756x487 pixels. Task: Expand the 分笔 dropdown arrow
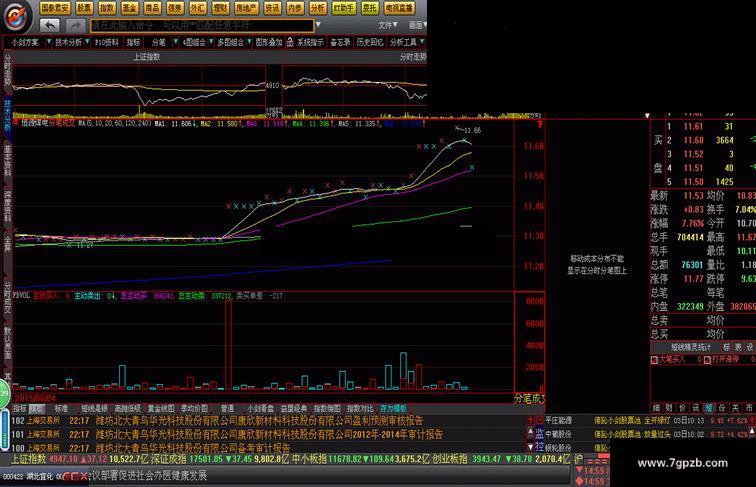(176, 42)
